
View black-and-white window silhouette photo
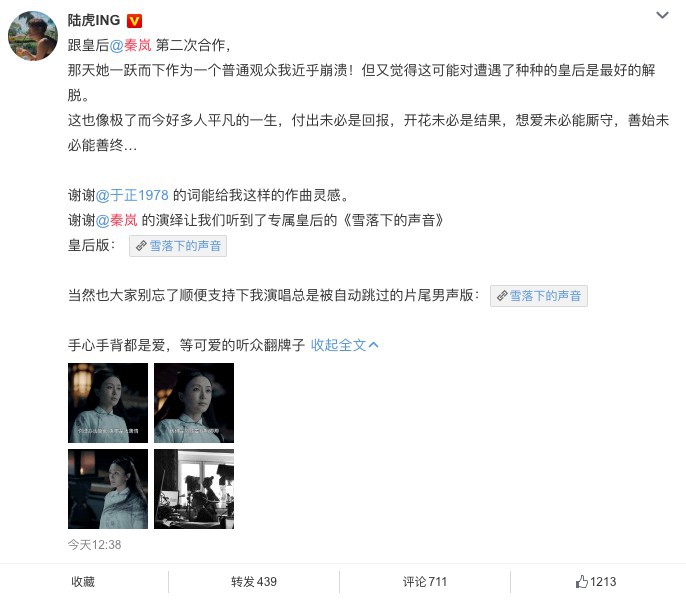pyautogui.click(x=194, y=489)
